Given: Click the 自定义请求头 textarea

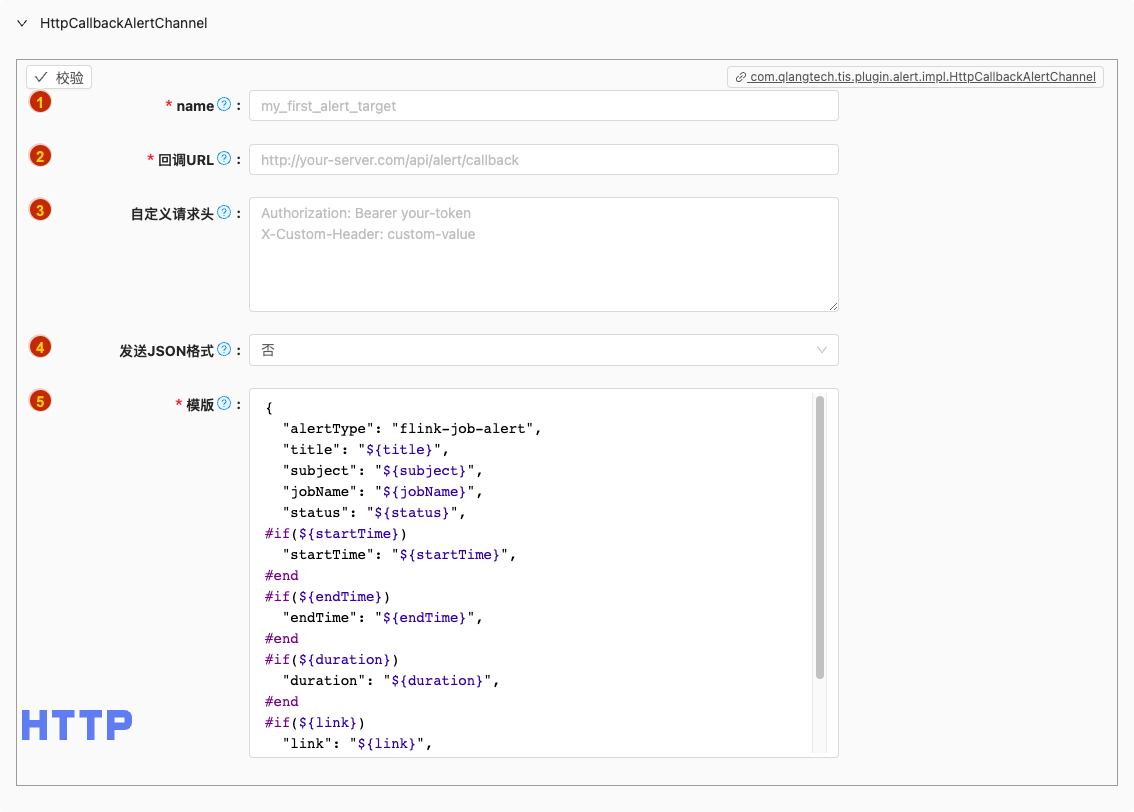Looking at the screenshot, I should pyautogui.click(x=543, y=254).
